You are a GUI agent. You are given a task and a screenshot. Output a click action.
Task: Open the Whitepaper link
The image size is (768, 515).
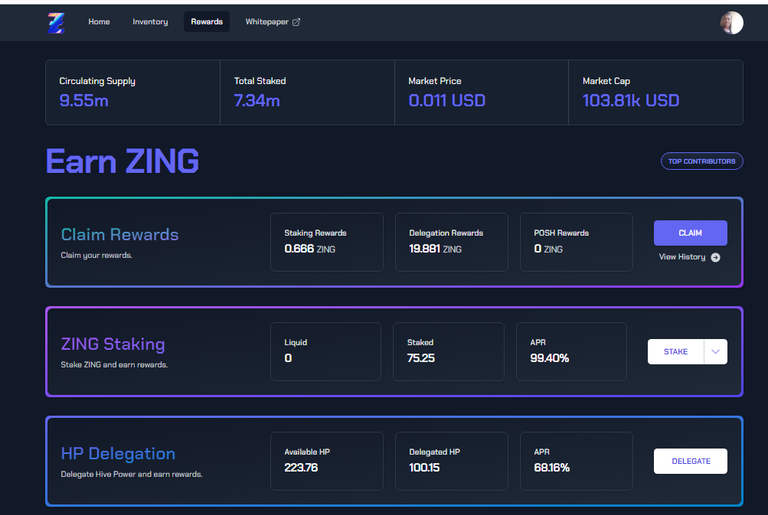pyautogui.click(x=273, y=22)
